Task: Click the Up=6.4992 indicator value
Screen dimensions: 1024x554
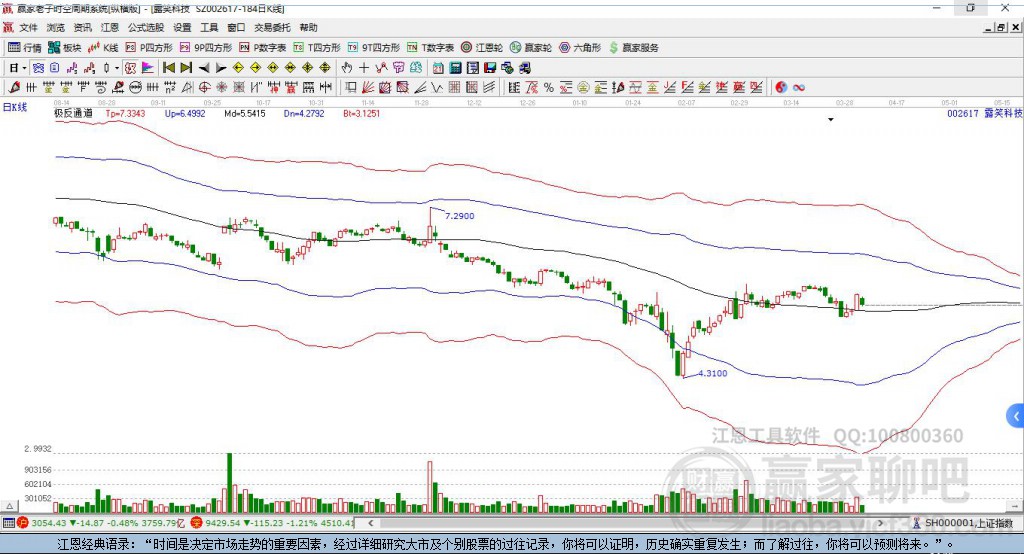Action: pyautogui.click(x=185, y=113)
